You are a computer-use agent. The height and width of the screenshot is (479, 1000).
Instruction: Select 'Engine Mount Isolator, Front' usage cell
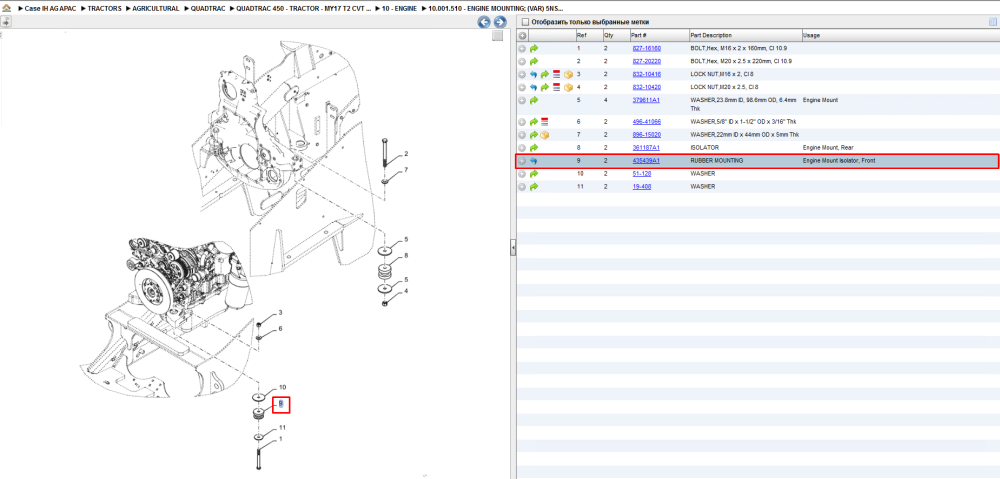click(x=839, y=161)
